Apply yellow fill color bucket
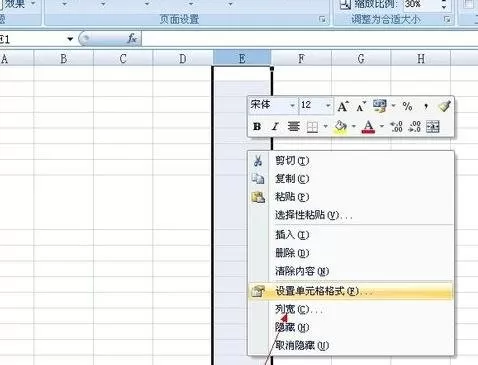This screenshot has height=365, width=478. point(341,127)
